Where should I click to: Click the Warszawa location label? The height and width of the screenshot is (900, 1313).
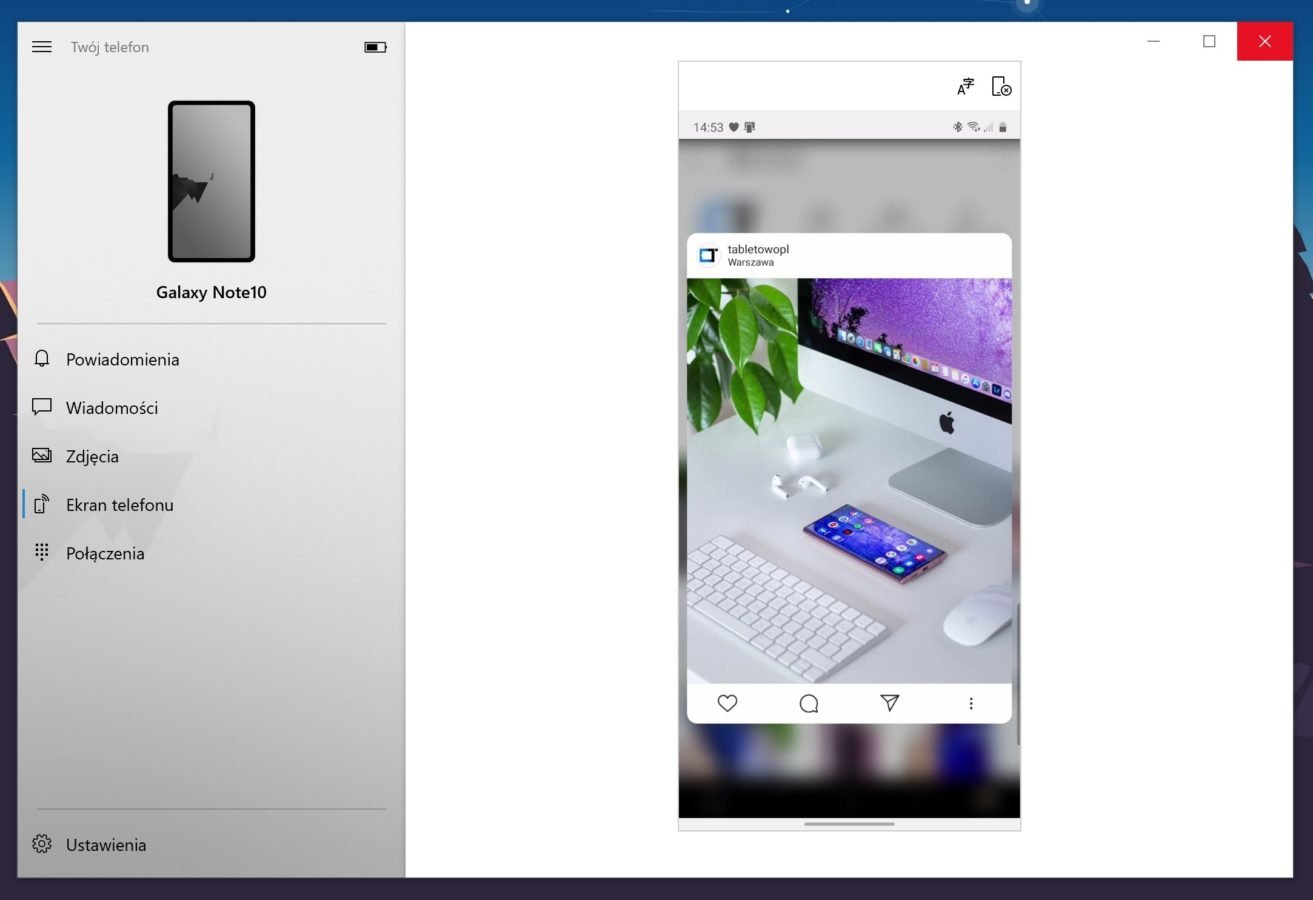[x=751, y=263]
